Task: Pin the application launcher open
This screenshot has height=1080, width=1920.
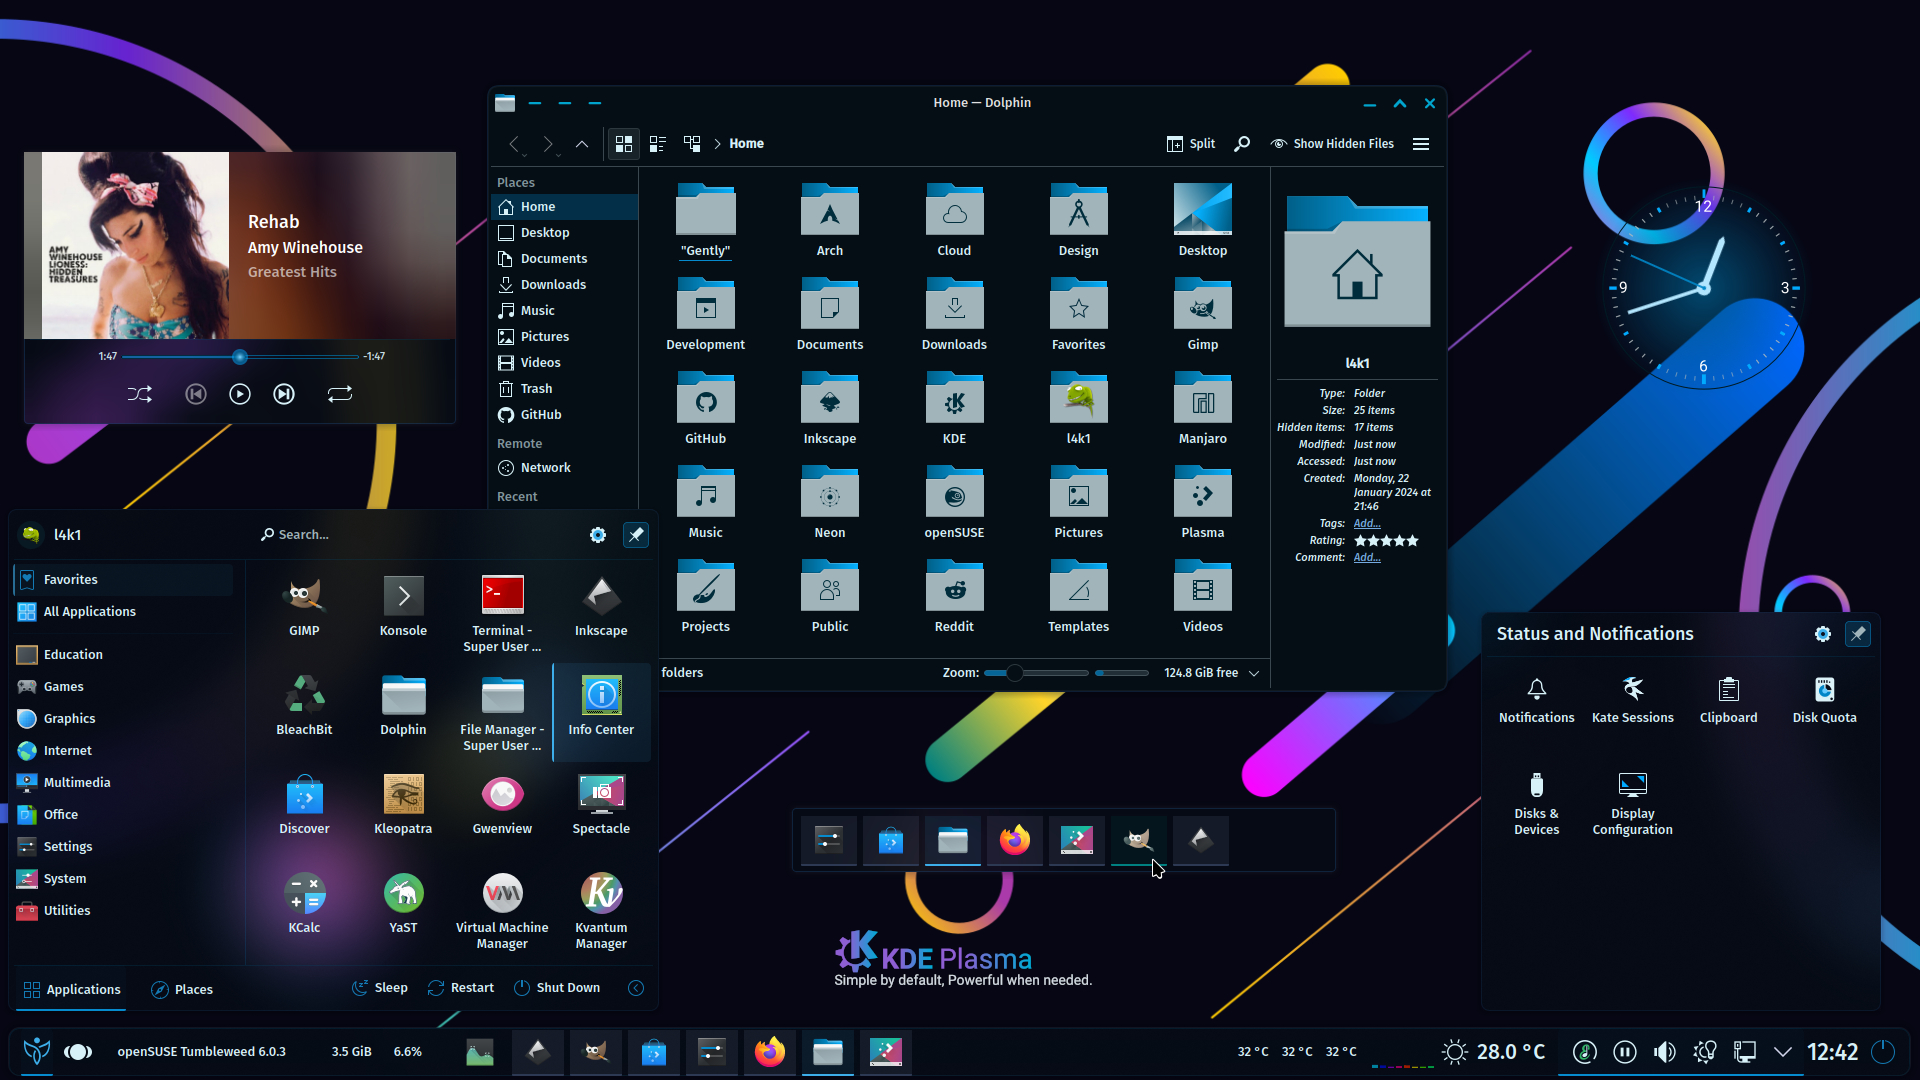Action: [636, 535]
